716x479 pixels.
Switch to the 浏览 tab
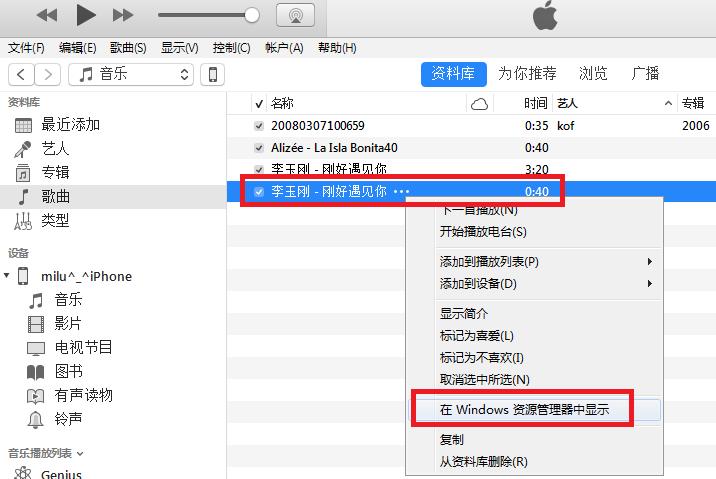click(x=593, y=74)
